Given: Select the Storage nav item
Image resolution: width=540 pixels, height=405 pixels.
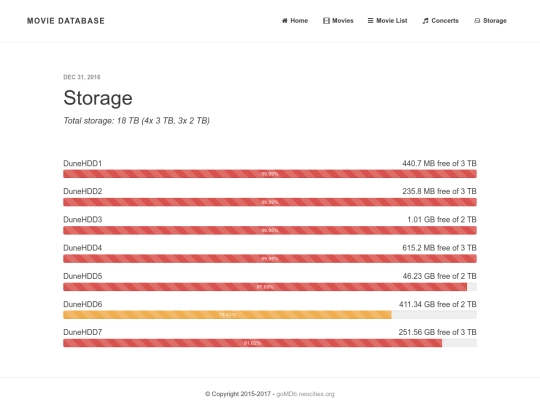Looking at the screenshot, I should (x=490, y=21).
